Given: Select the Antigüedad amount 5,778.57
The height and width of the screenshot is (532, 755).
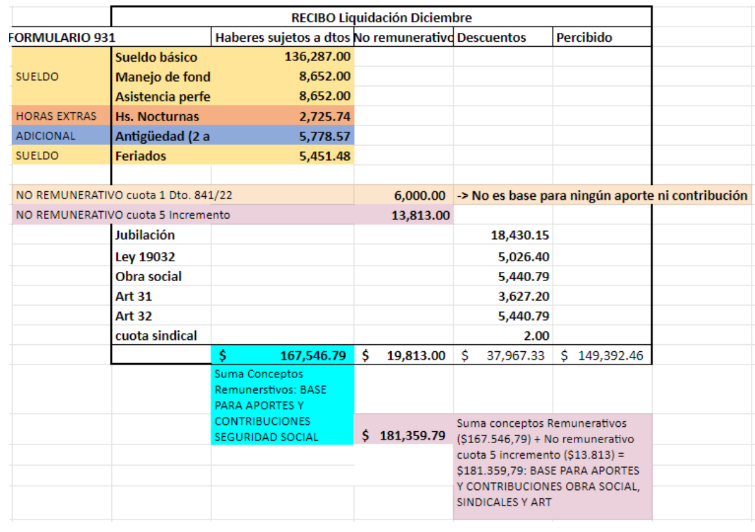Looking at the screenshot, I should (x=316, y=136).
